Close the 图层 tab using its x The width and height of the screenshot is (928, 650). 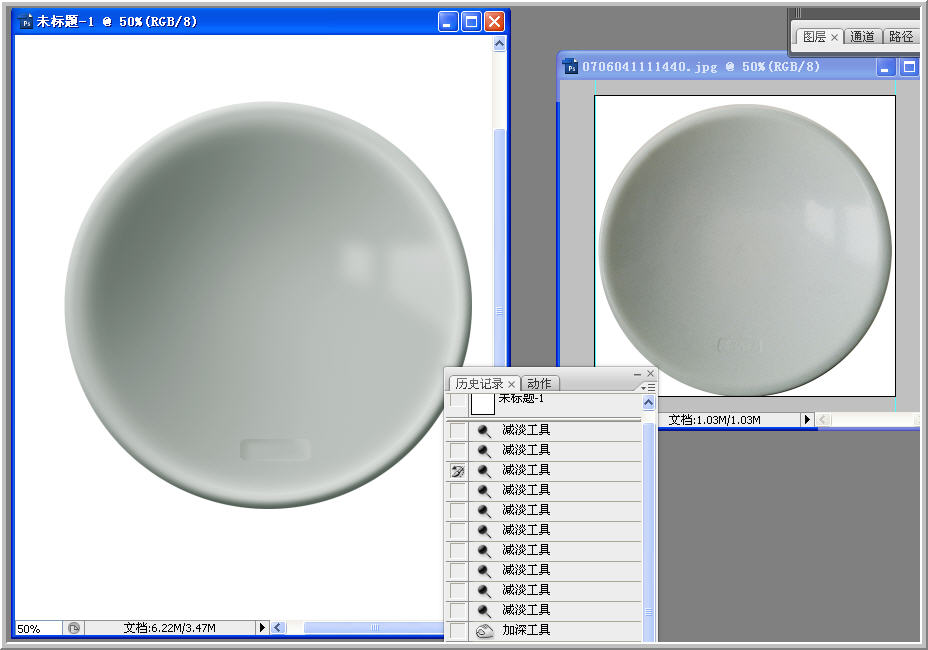pos(834,37)
